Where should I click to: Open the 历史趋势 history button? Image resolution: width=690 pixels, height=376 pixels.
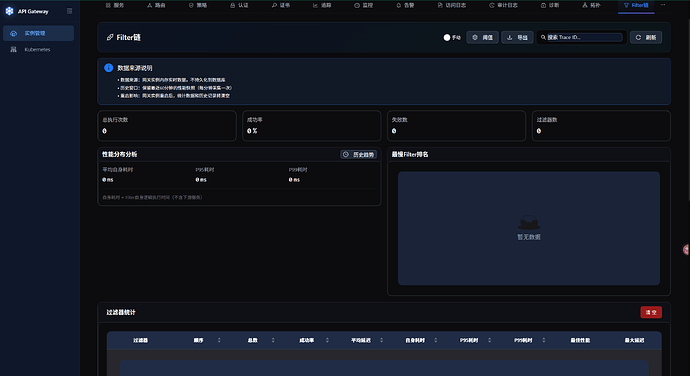click(x=358, y=155)
